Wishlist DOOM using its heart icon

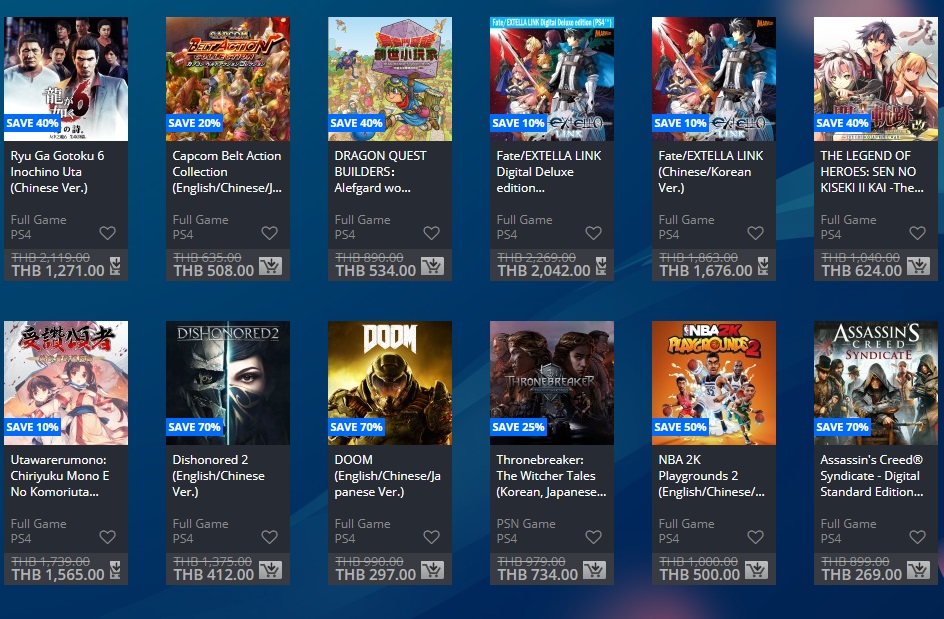(432, 537)
